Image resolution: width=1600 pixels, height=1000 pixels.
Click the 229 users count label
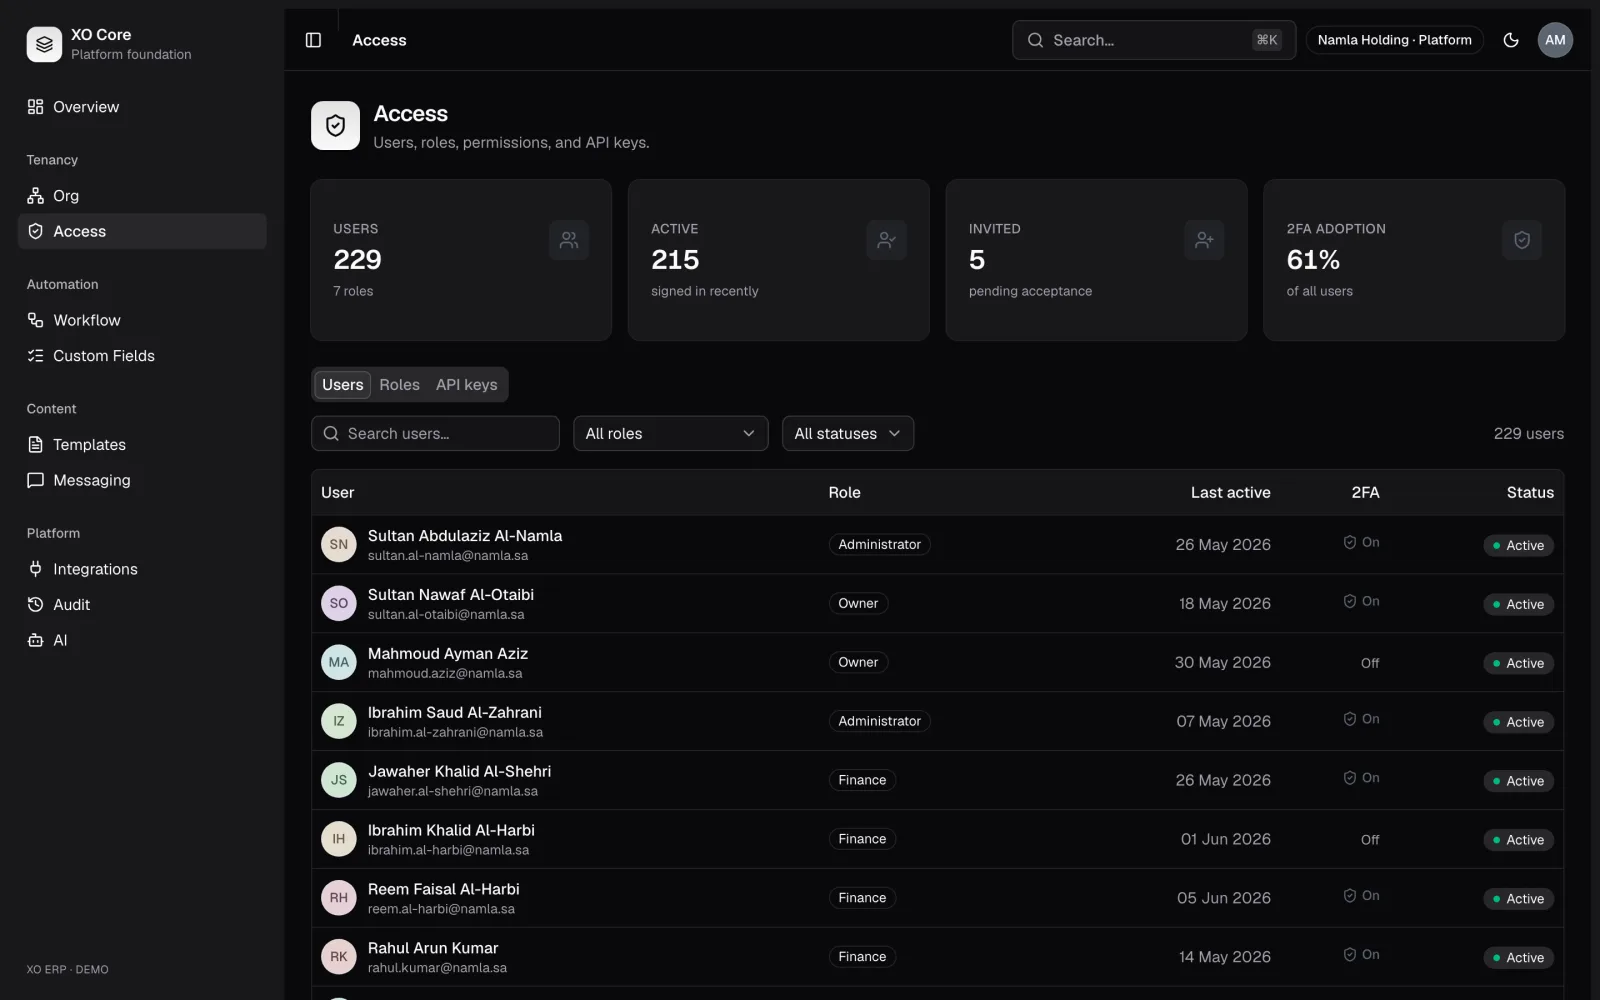pos(1528,434)
